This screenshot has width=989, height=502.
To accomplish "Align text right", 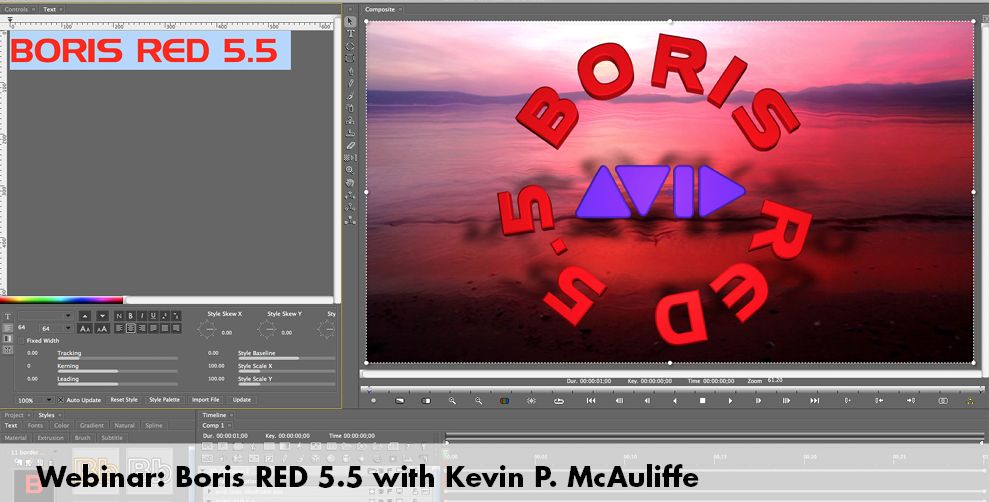I will coord(142,329).
